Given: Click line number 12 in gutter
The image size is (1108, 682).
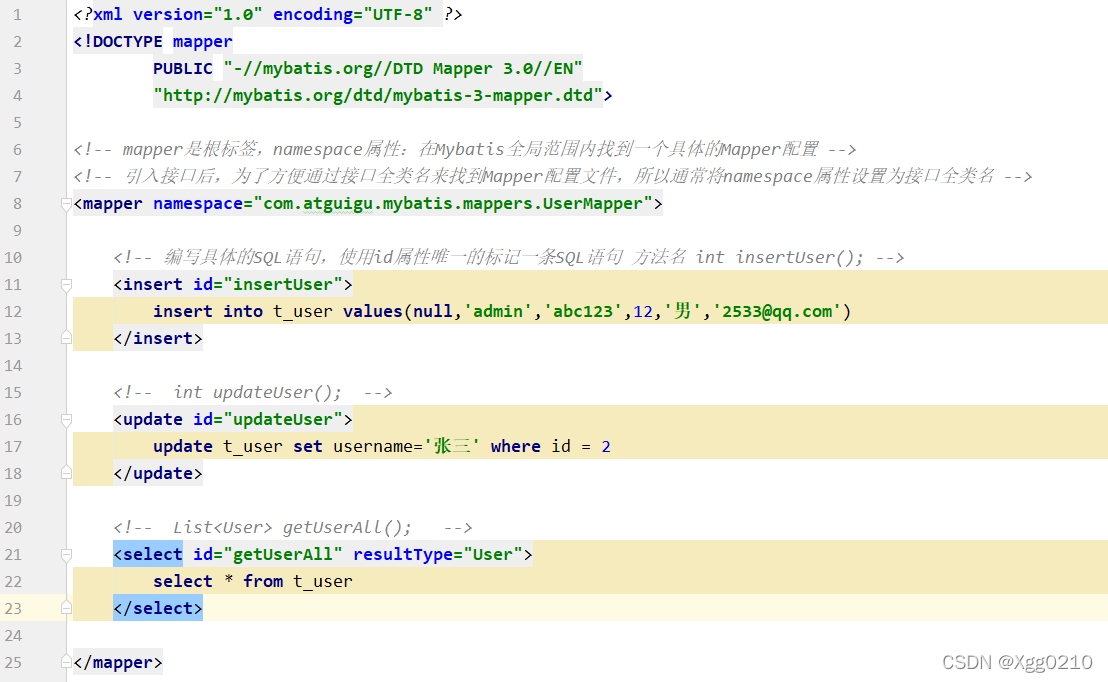Looking at the screenshot, I should click(13, 312).
